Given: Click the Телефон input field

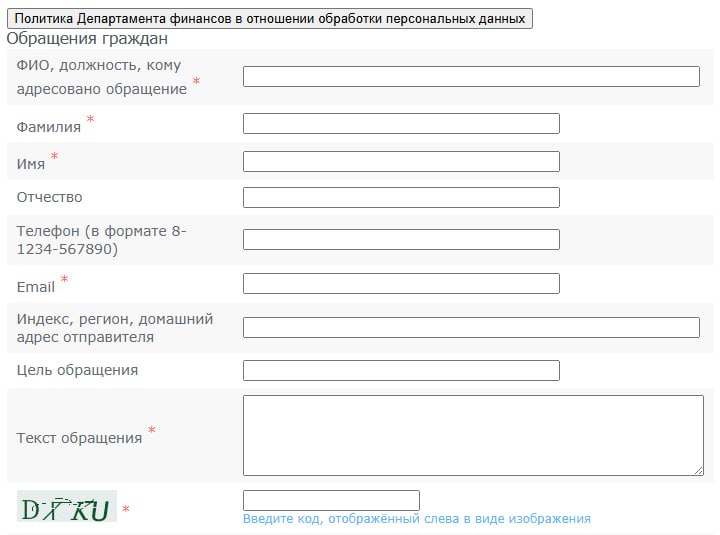Looking at the screenshot, I should coord(401,240).
